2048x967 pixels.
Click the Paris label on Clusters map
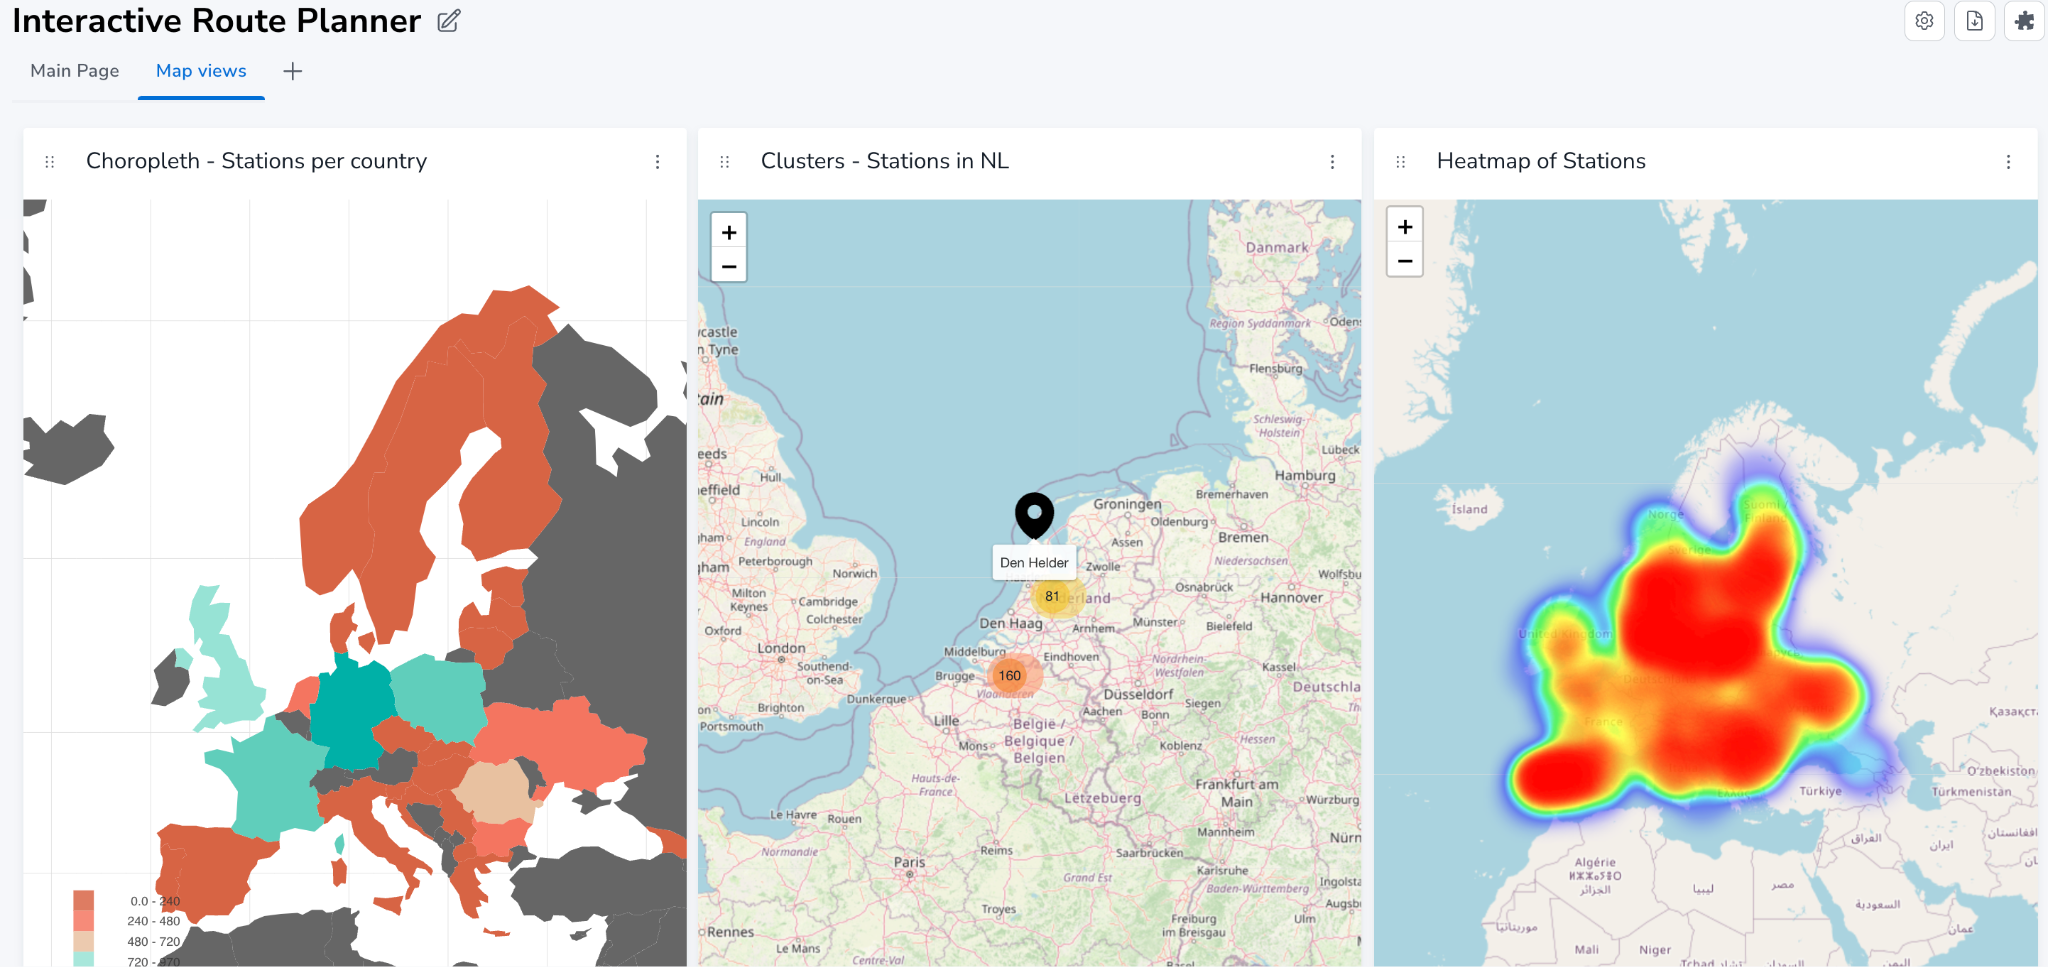(909, 862)
